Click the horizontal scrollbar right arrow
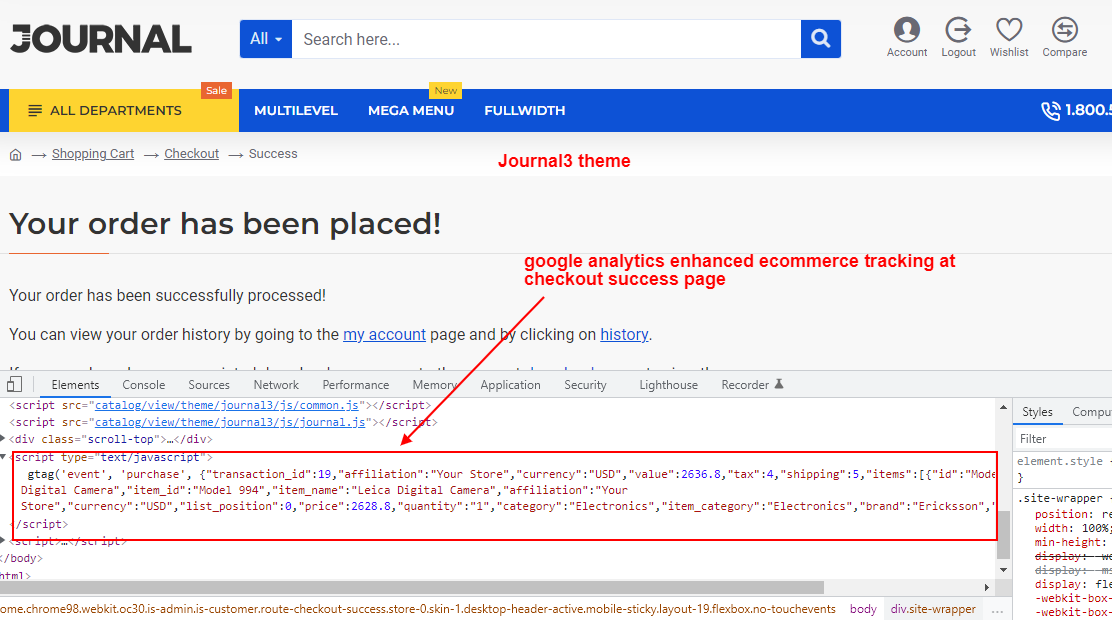 pyautogui.click(x=986, y=587)
